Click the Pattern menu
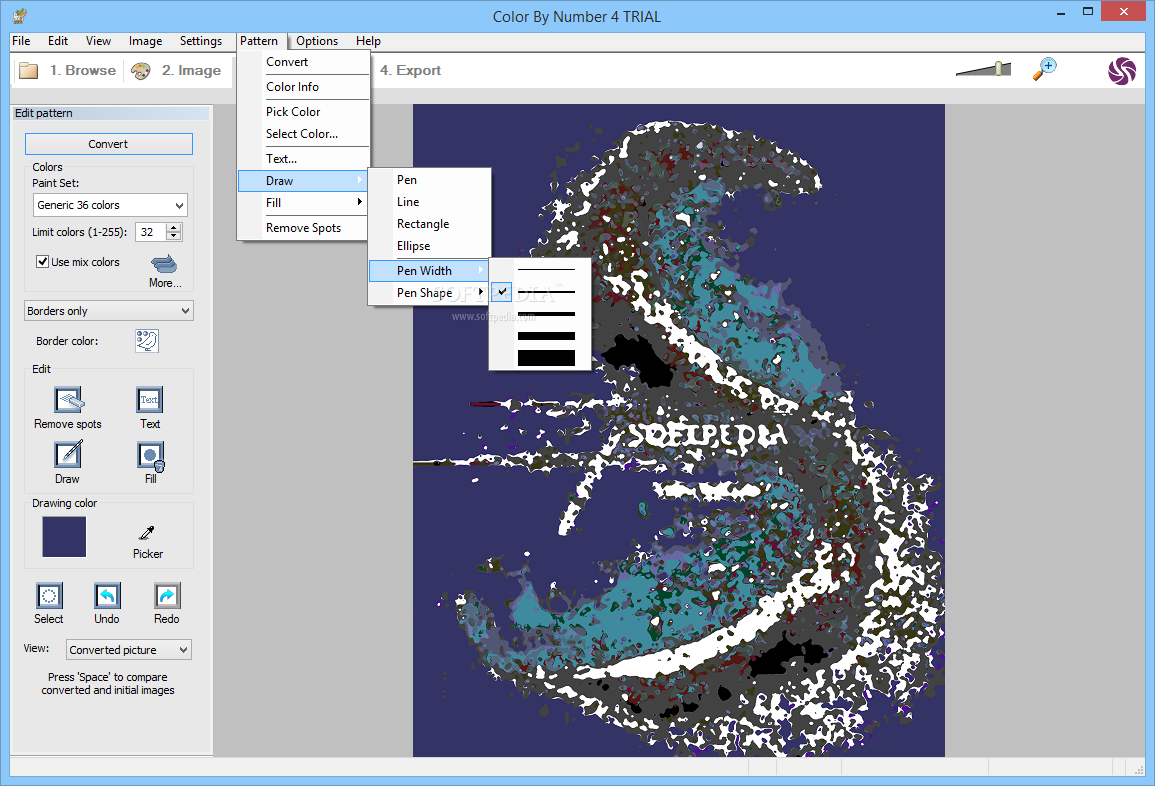Image resolution: width=1155 pixels, height=786 pixels. [259, 41]
